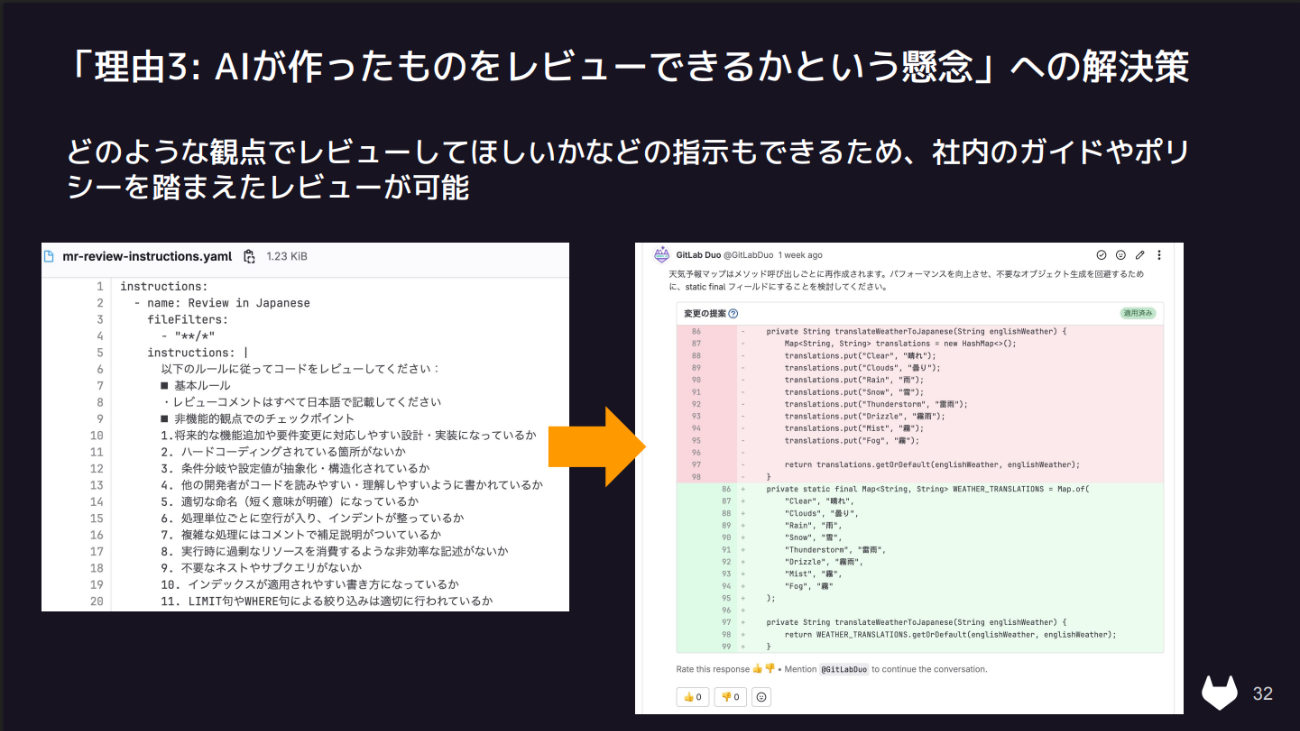Click the YAML file type icon
This screenshot has width=1300, height=731.
click(x=49, y=257)
